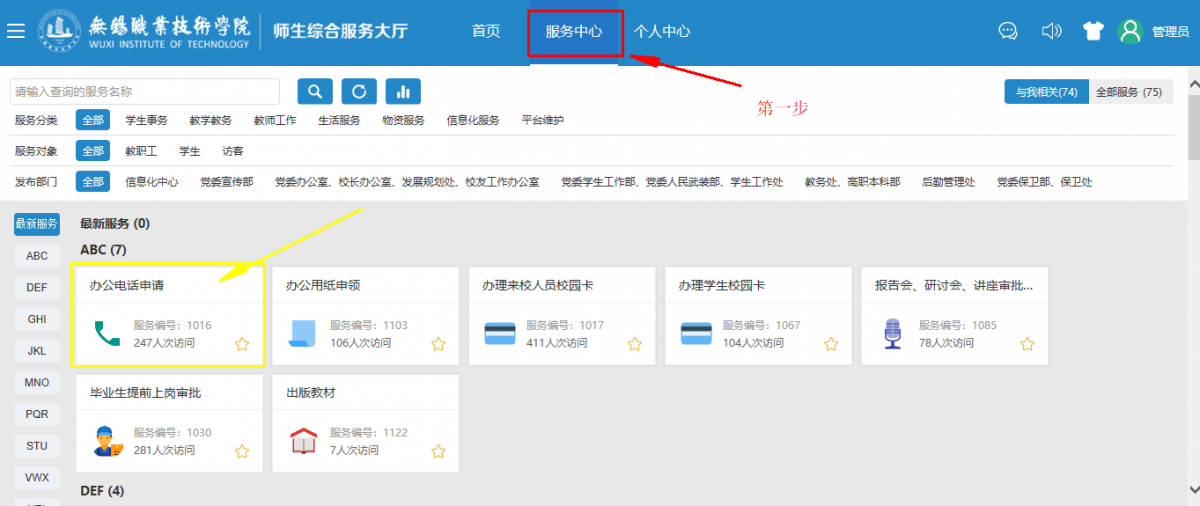Jump to GHI index section
This screenshot has width=1200, height=506.
tap(37, 319)
